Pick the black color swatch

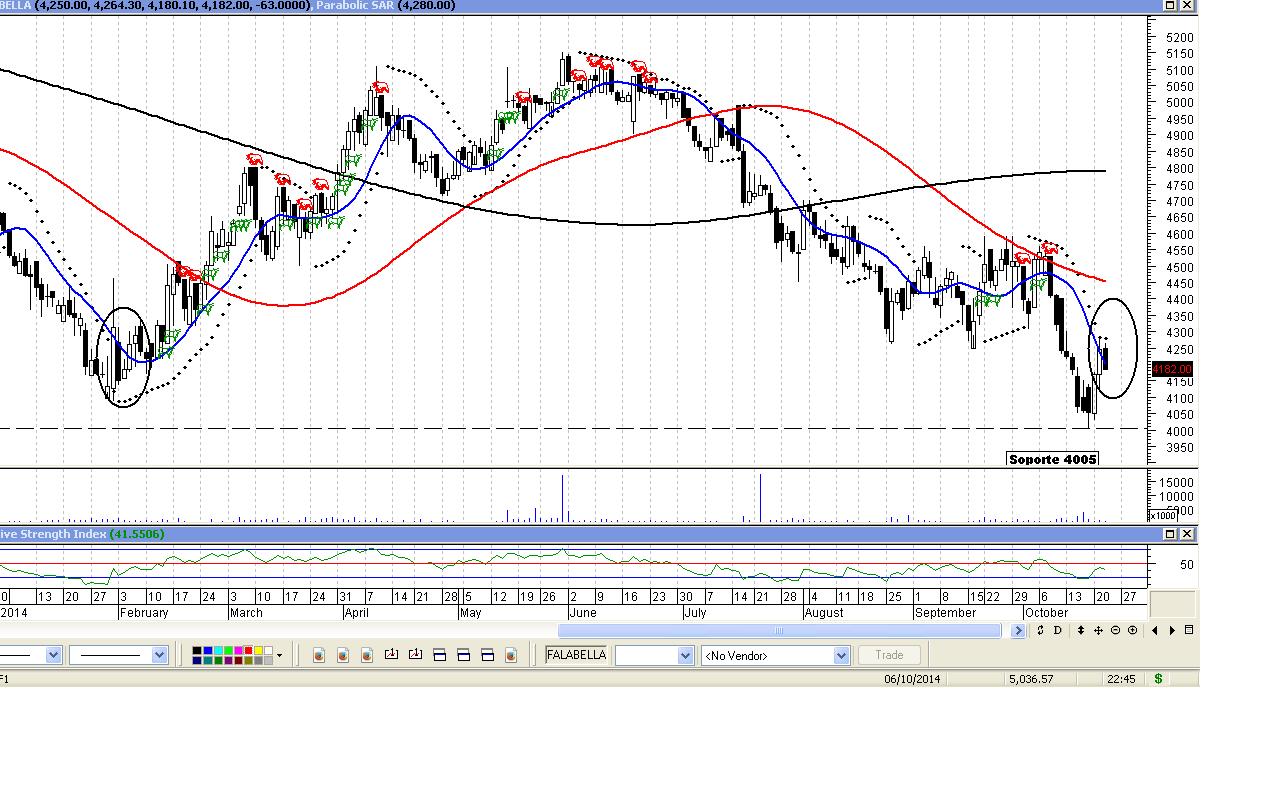(198, 651)
